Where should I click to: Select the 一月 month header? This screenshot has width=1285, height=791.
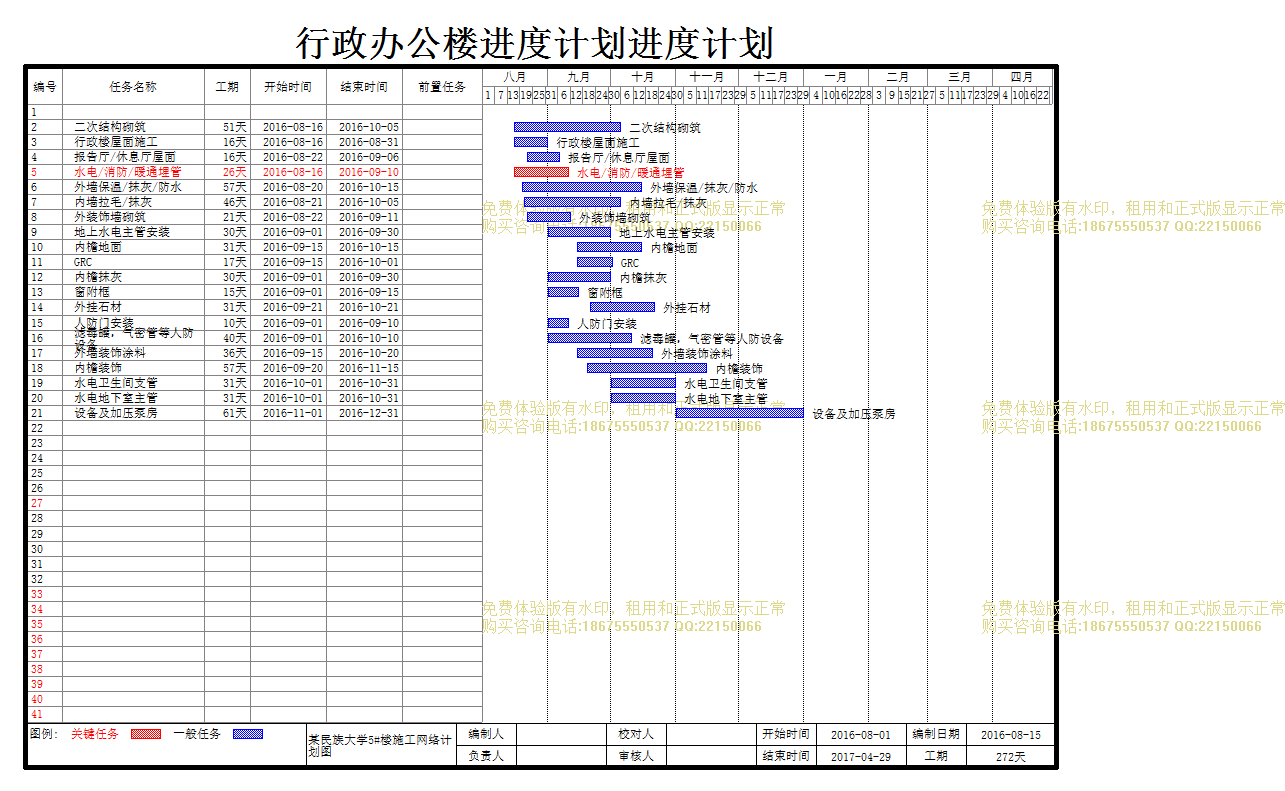[x=836, y=77]
